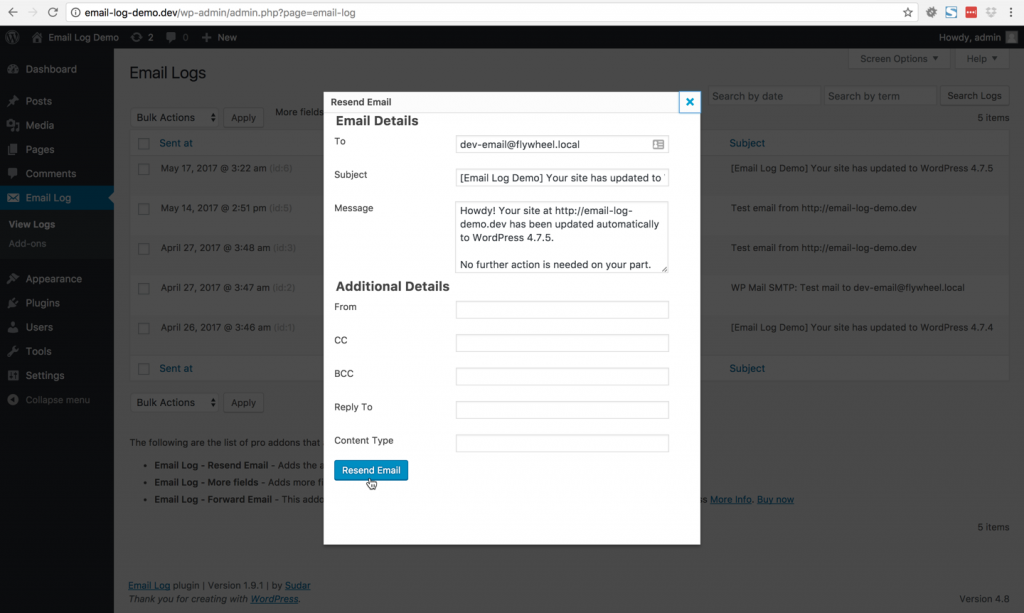The image size is (1024, 613).
Task: Open the top Bulk Actions dropdown
Action: pos(174,118)
